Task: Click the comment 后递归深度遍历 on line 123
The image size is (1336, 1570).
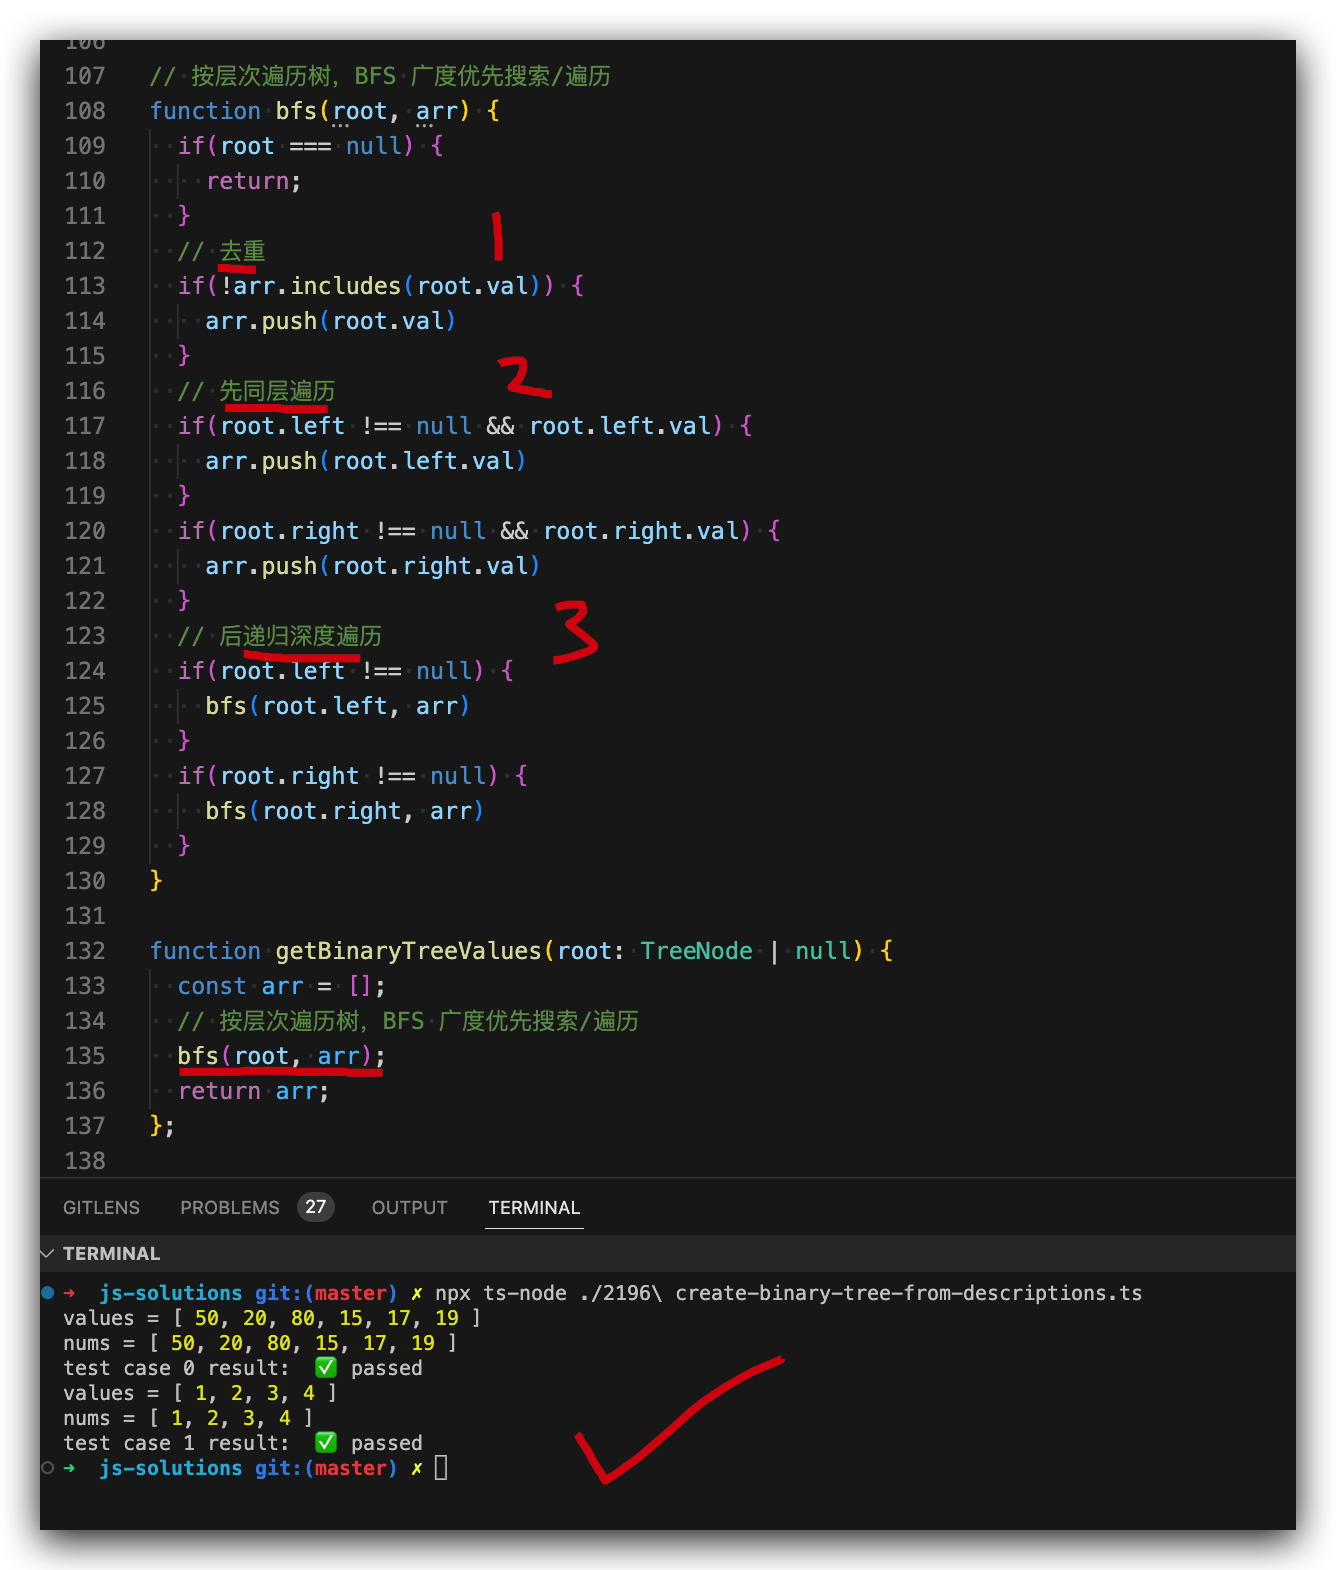Action: point(300,636)
